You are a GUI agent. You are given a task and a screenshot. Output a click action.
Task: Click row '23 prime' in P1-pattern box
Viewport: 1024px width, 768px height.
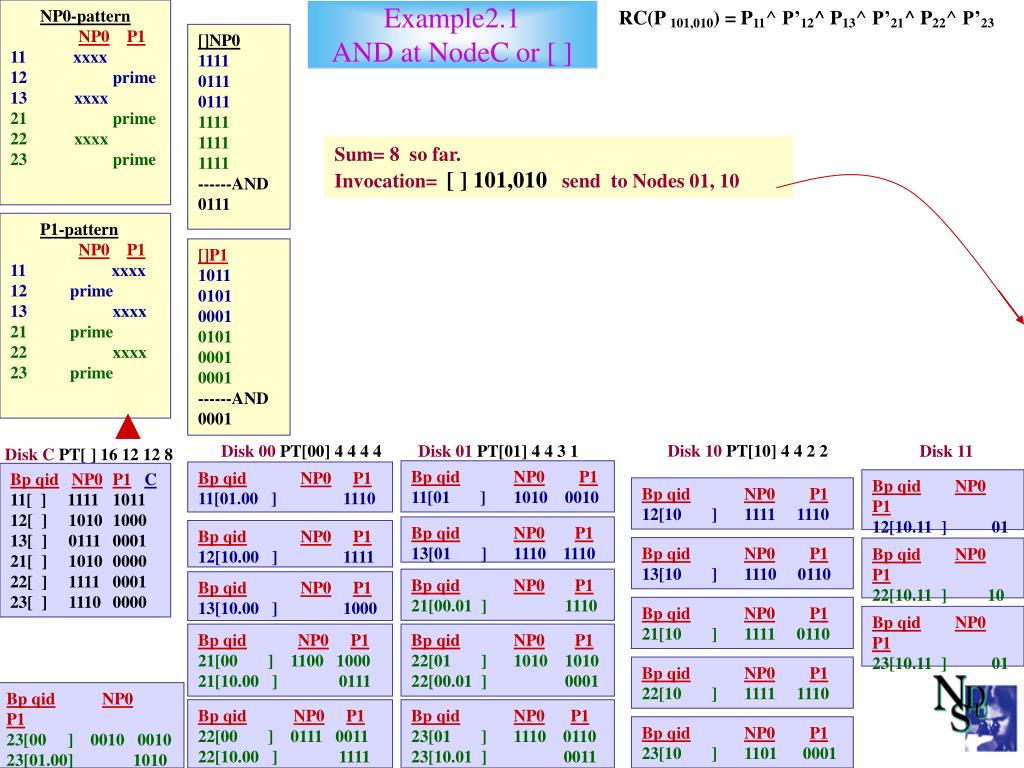(61, 373)
